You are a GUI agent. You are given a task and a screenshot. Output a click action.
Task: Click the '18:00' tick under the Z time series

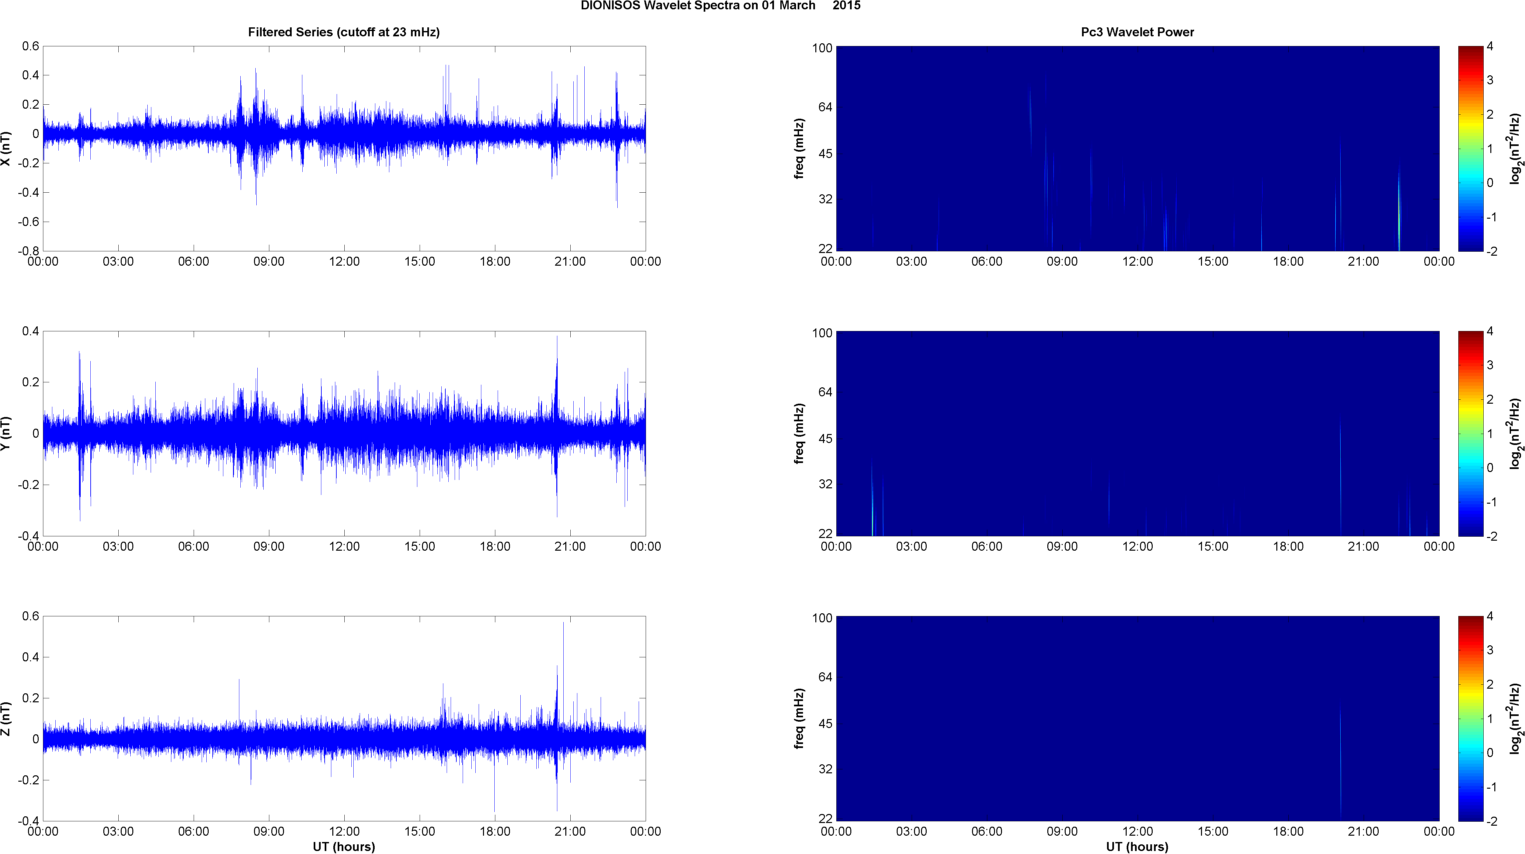pos(495,831)
